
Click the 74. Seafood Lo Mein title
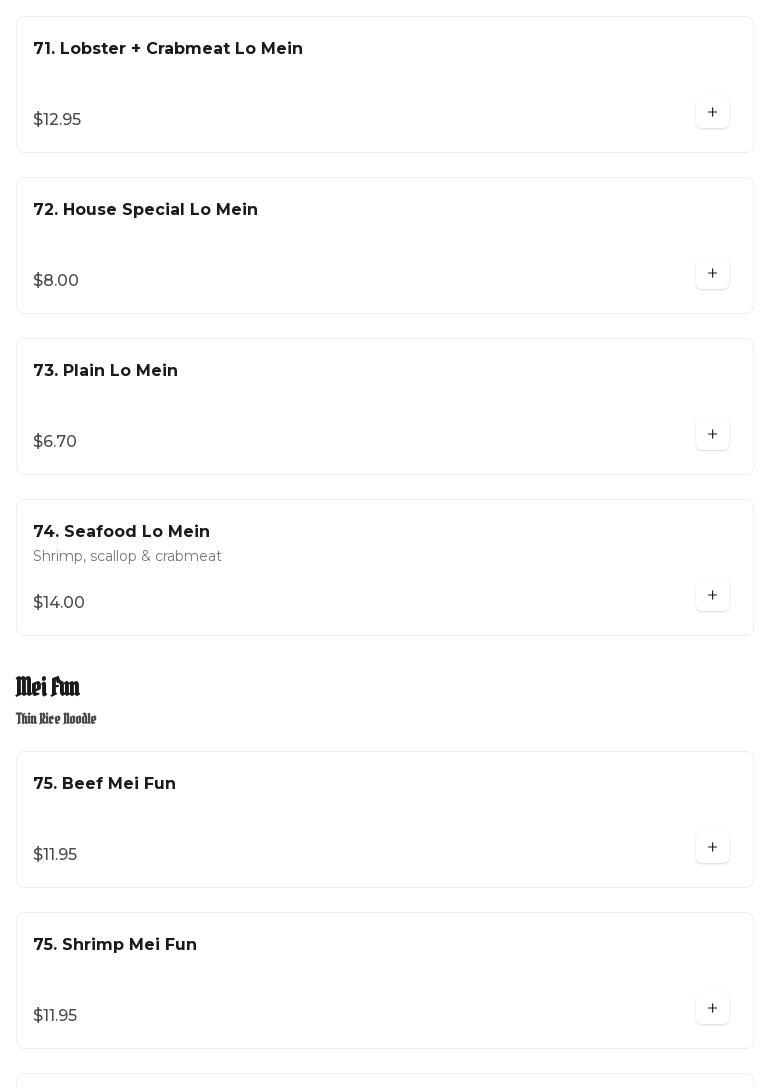(x=122, y=532)
